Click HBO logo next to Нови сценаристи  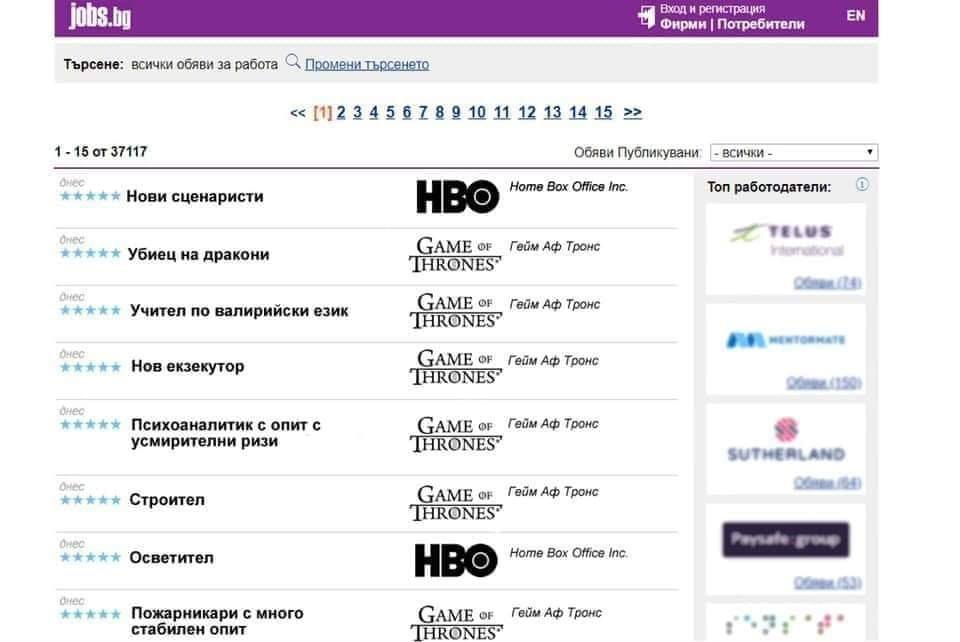[x=457, y=196]
